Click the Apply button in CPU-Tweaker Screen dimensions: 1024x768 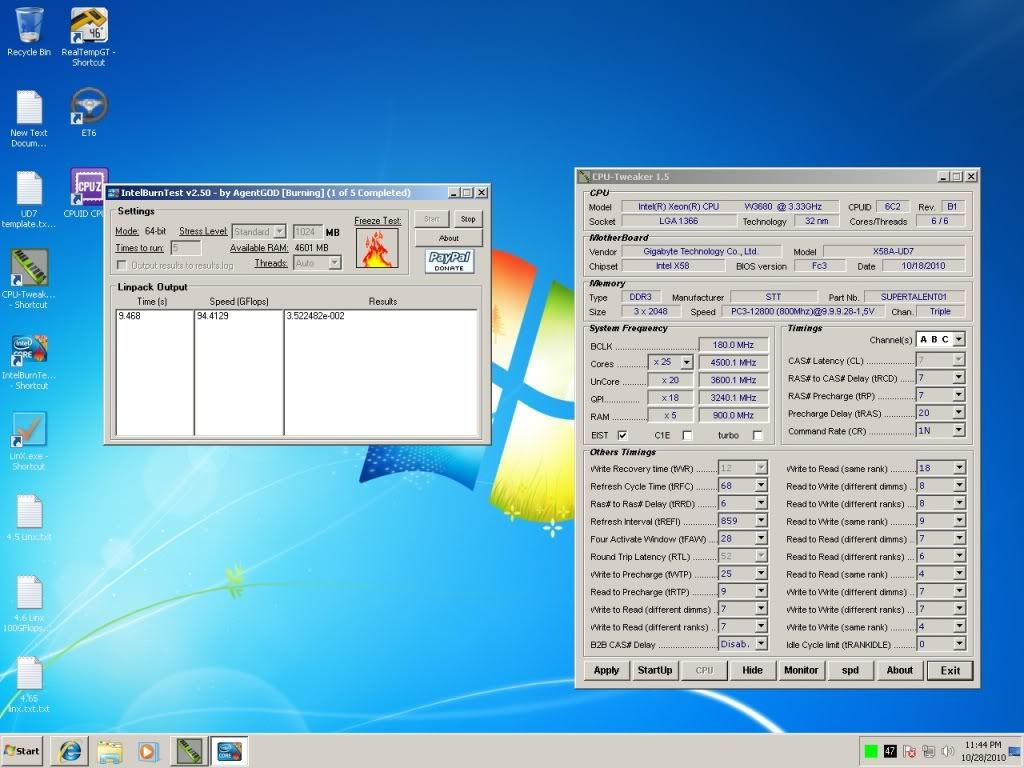click(x=606, y=670)
